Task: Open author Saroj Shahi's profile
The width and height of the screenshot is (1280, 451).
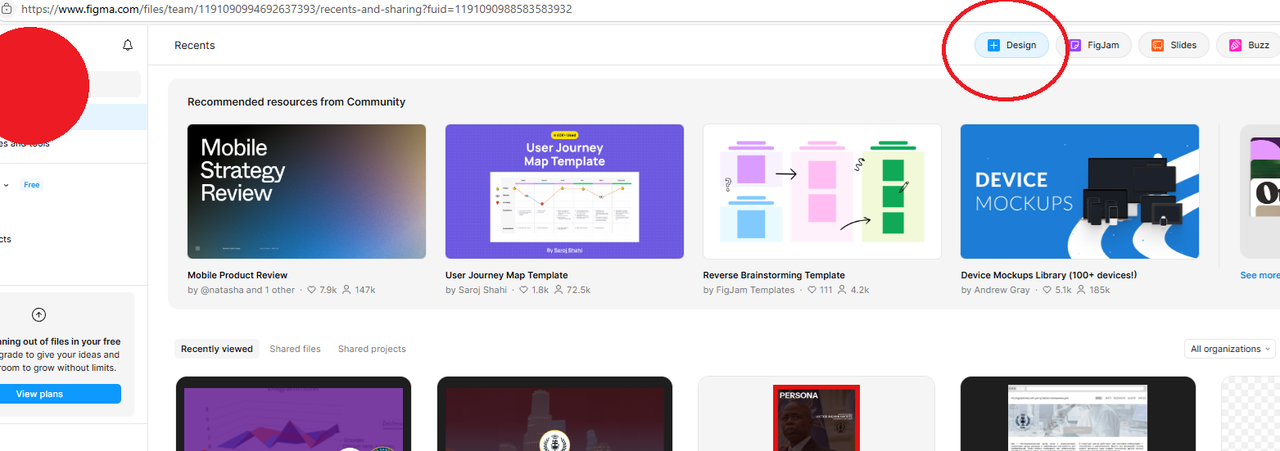Action: click(483, 290)
